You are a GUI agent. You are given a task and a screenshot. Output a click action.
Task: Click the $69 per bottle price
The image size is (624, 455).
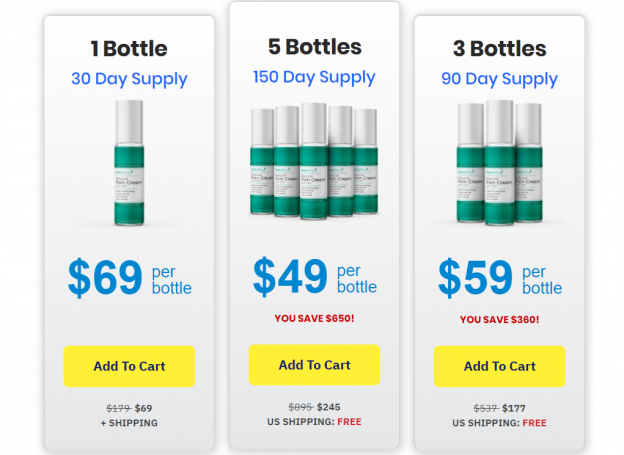click(x=129, y=278)
